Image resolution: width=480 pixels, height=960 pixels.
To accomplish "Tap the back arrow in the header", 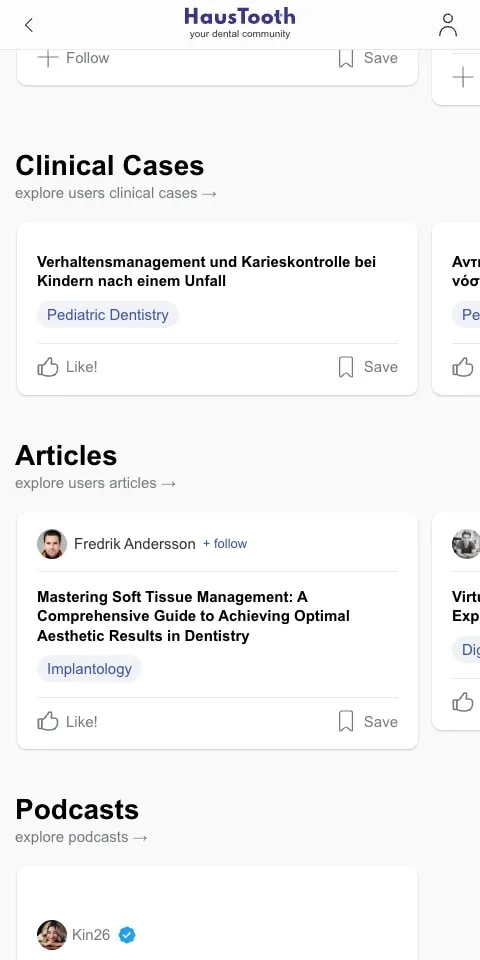I will click(29, 25).
